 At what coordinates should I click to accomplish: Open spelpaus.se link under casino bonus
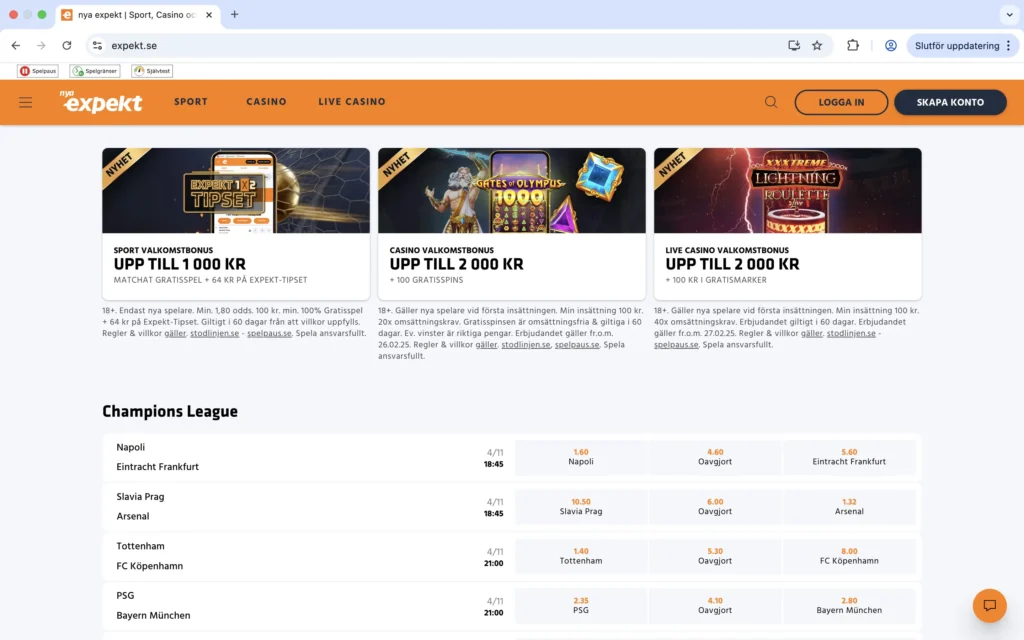pyautogui.click(x=577, y=345)
